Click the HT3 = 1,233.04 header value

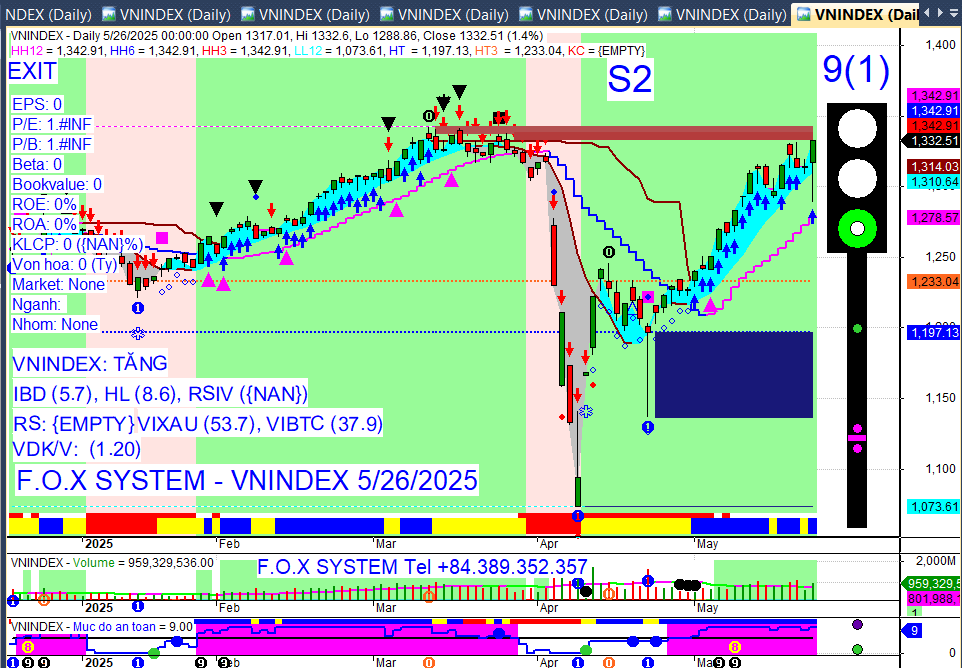click(518, 51)
